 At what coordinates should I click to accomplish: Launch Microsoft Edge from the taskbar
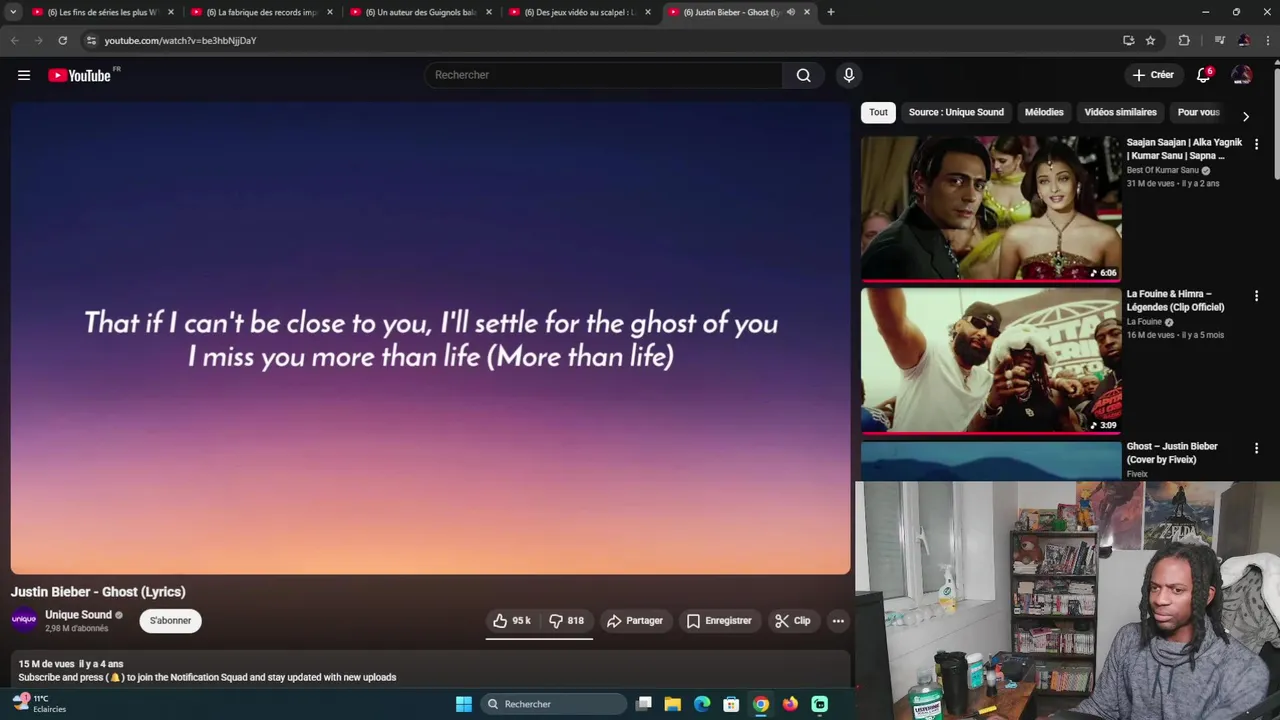click(x=702, y=704)
